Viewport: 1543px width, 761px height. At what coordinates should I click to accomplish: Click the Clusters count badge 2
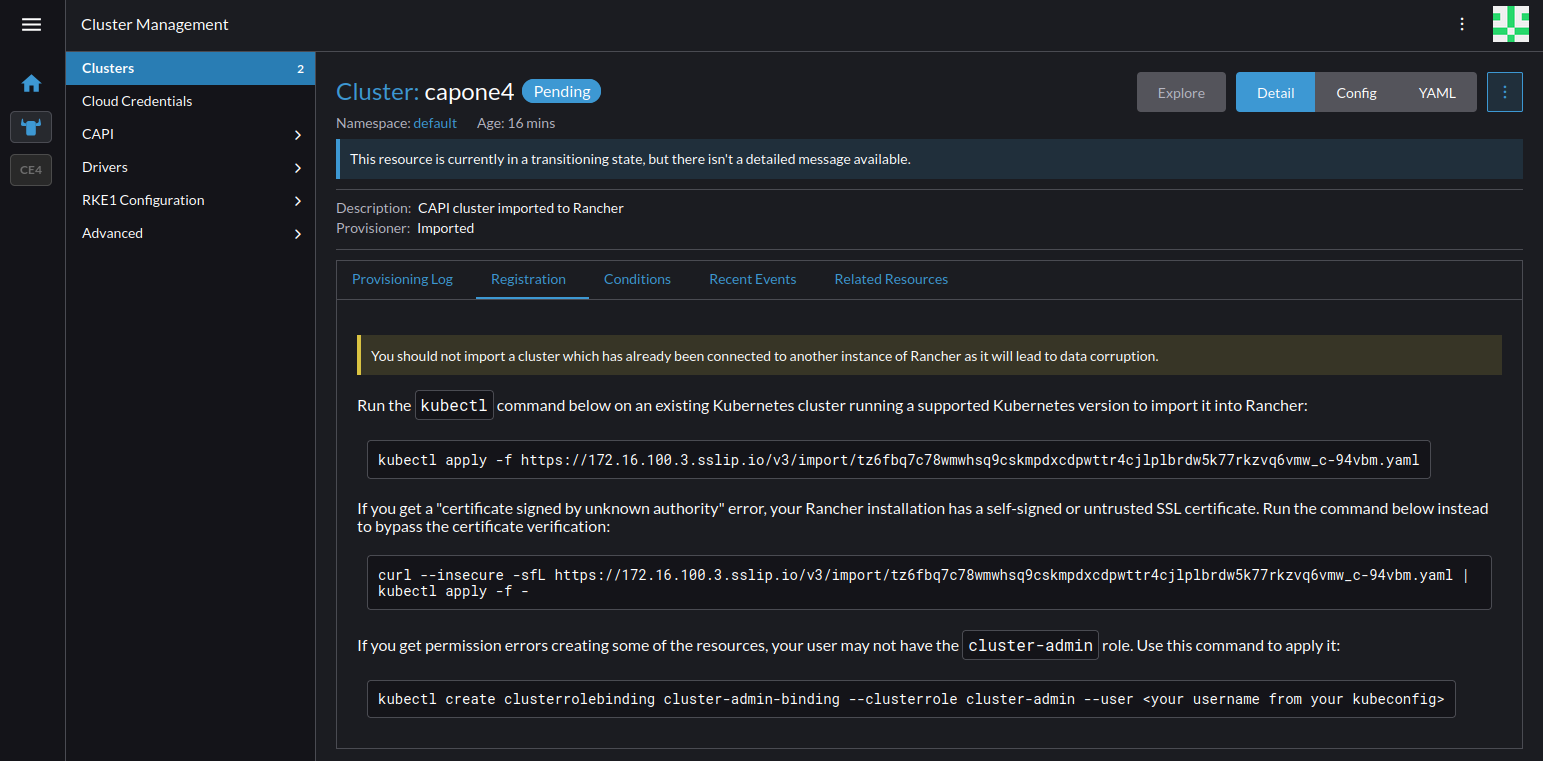coord(300,69)
